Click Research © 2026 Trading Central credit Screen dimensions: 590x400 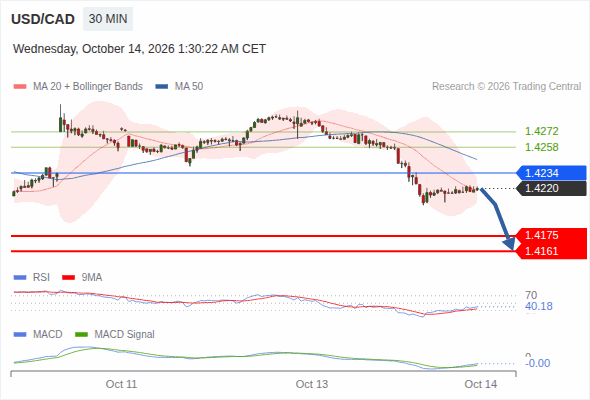[506, 87]
